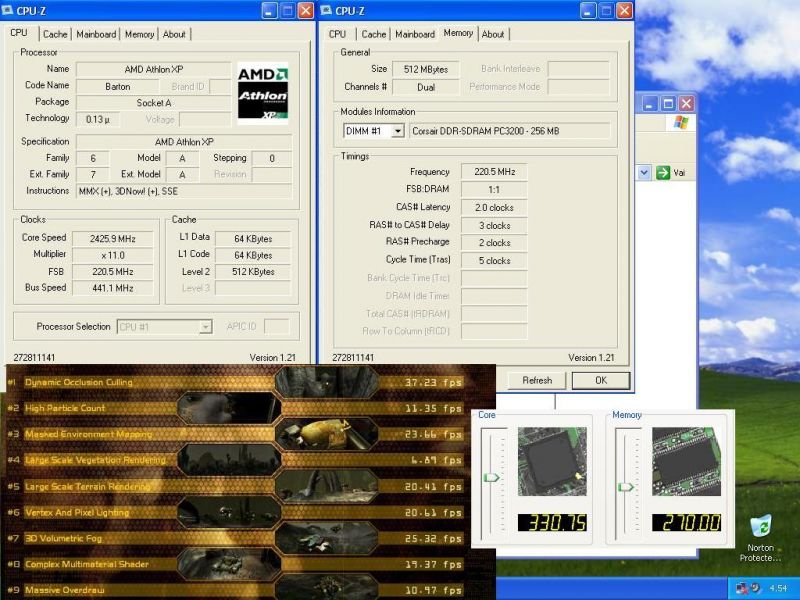
Task: Expand the address dropdown arrow beside Vai
Action: 644,172
